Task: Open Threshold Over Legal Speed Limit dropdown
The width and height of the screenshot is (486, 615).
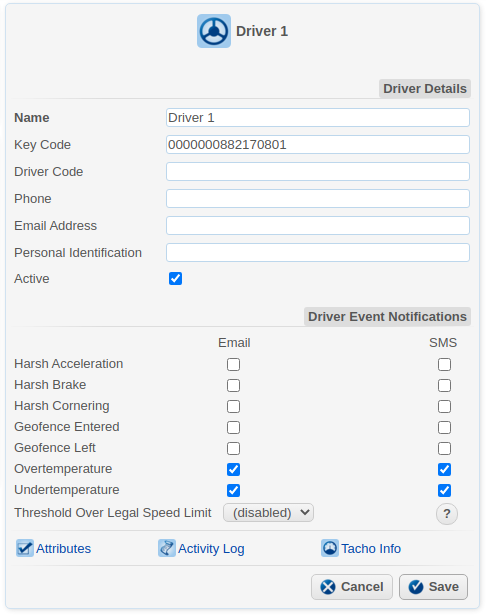Action: [268, 513]
